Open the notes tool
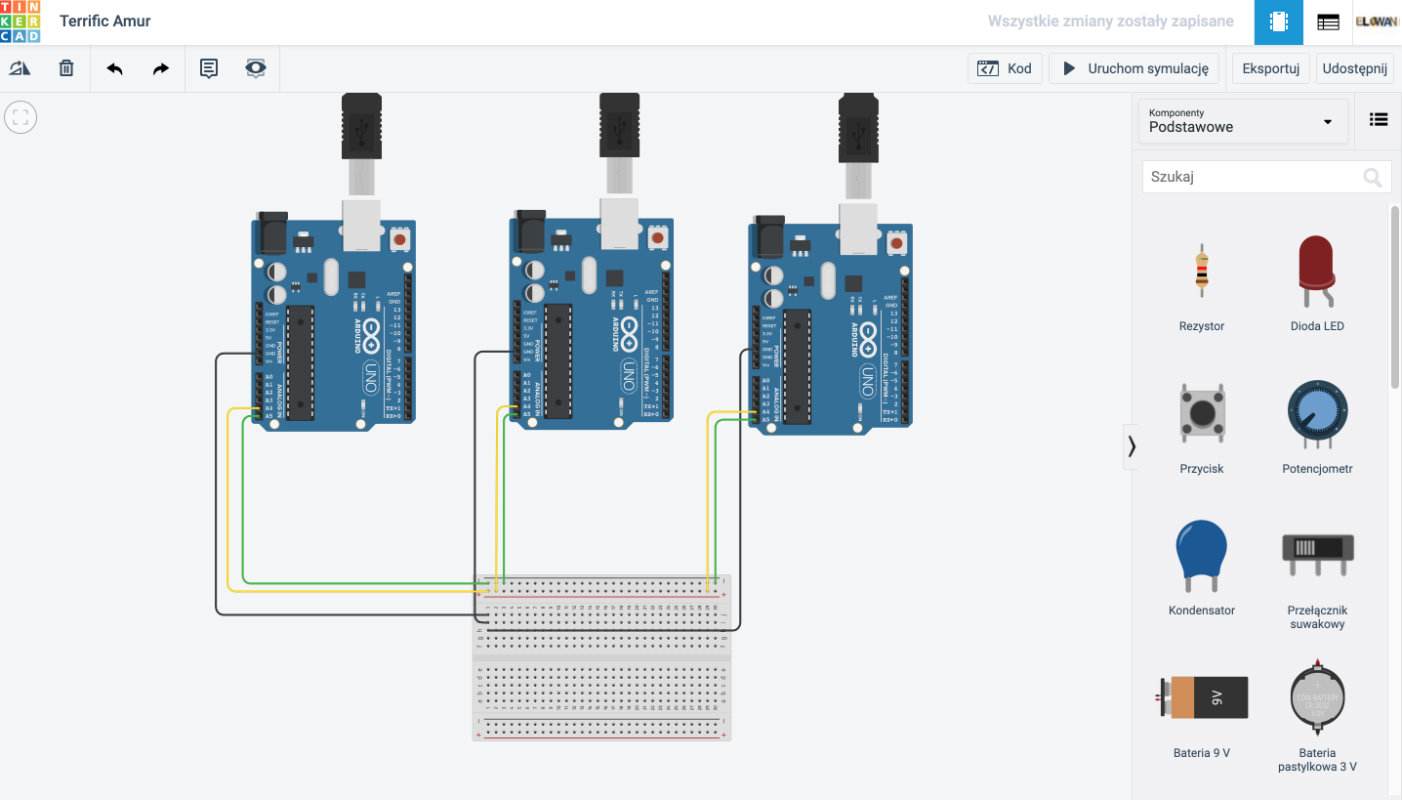Screen dimensions: 1402x800 [x=209, y=68]
